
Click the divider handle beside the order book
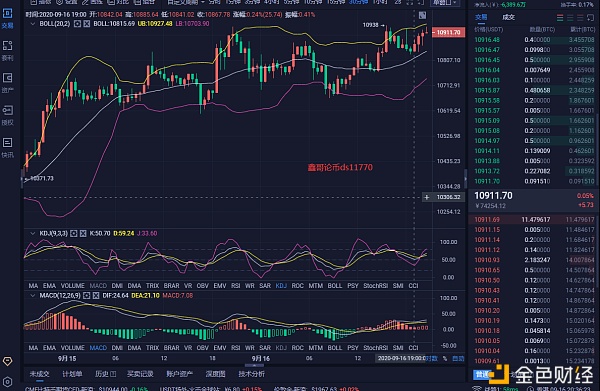tap(466, 178)
